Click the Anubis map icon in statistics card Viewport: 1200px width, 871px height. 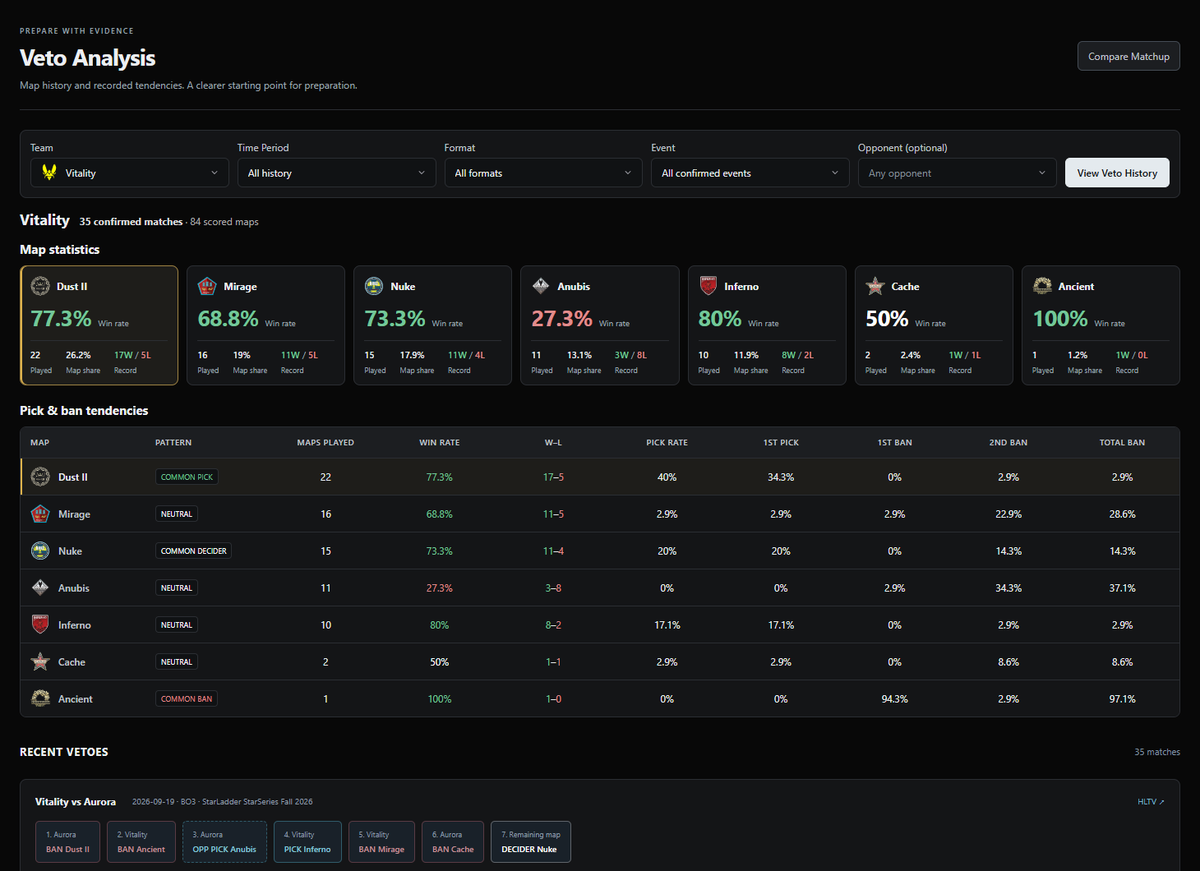(x=541, y=286)
